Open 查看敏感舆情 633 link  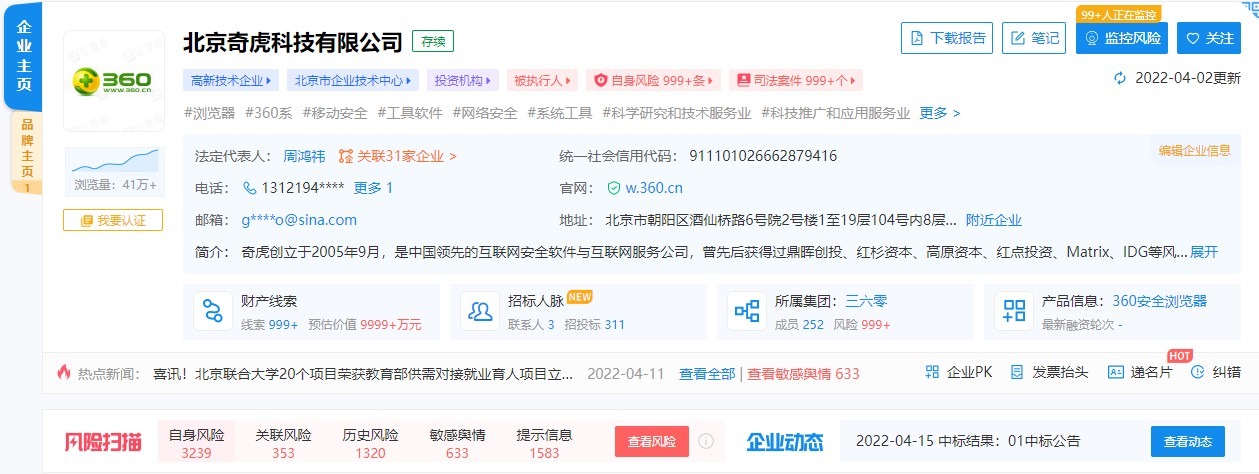(x=803, y=373)
